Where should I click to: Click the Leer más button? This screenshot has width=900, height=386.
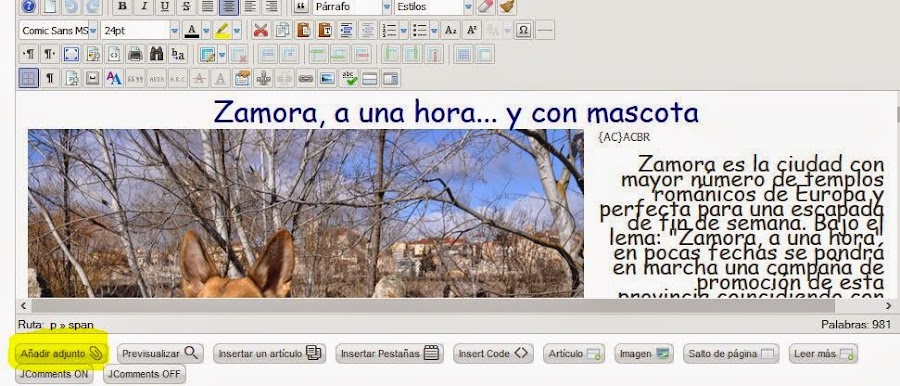[823, 353]
